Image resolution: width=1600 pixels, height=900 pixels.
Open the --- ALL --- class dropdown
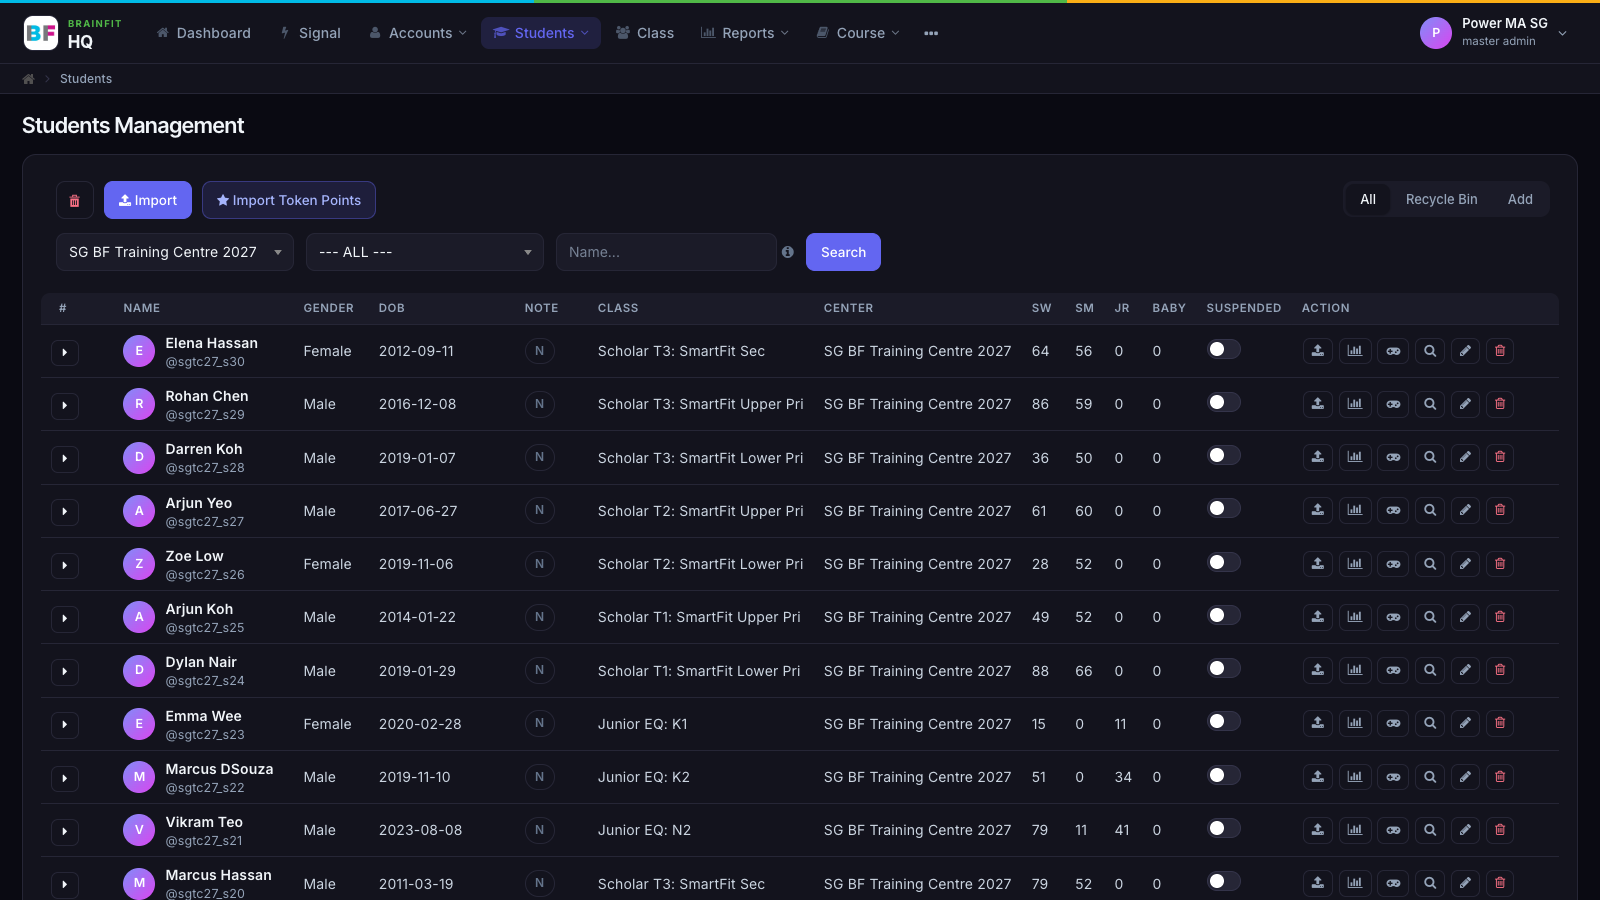(x=425, y=252)
